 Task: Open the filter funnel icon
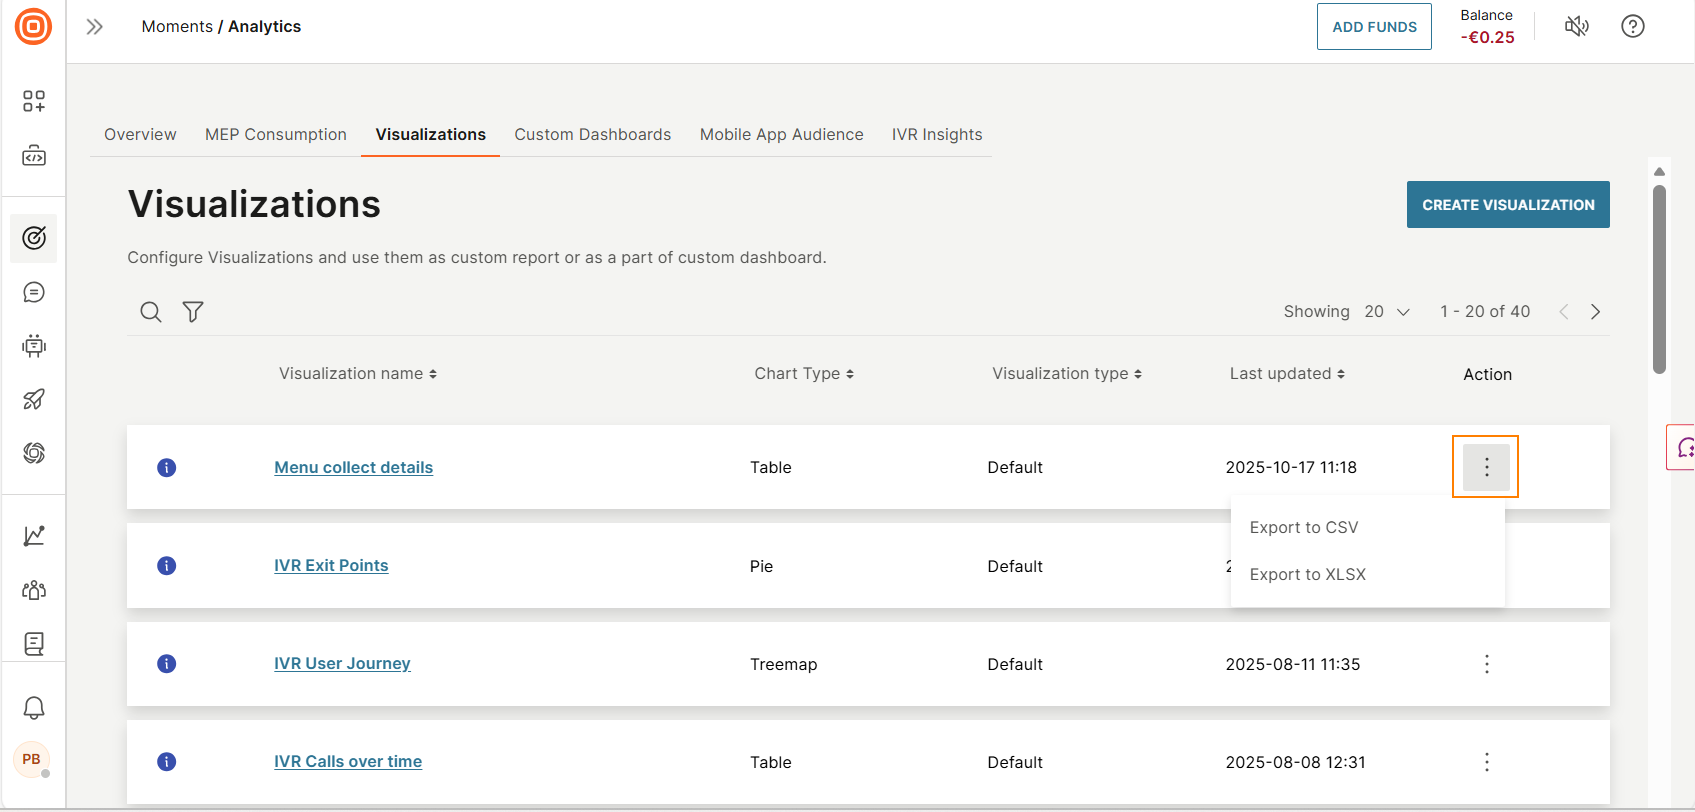[193, 312]
